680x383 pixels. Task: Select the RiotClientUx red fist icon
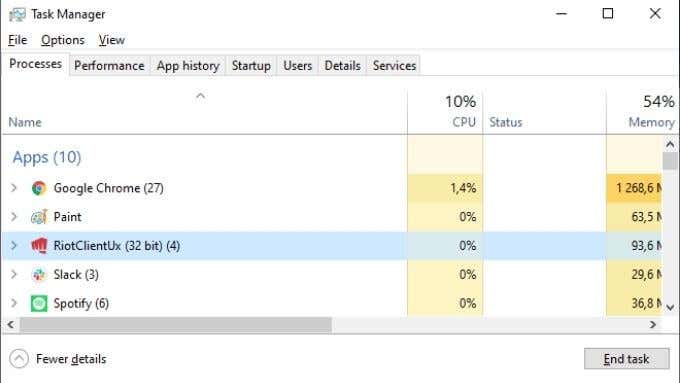(x=39, y=246)
